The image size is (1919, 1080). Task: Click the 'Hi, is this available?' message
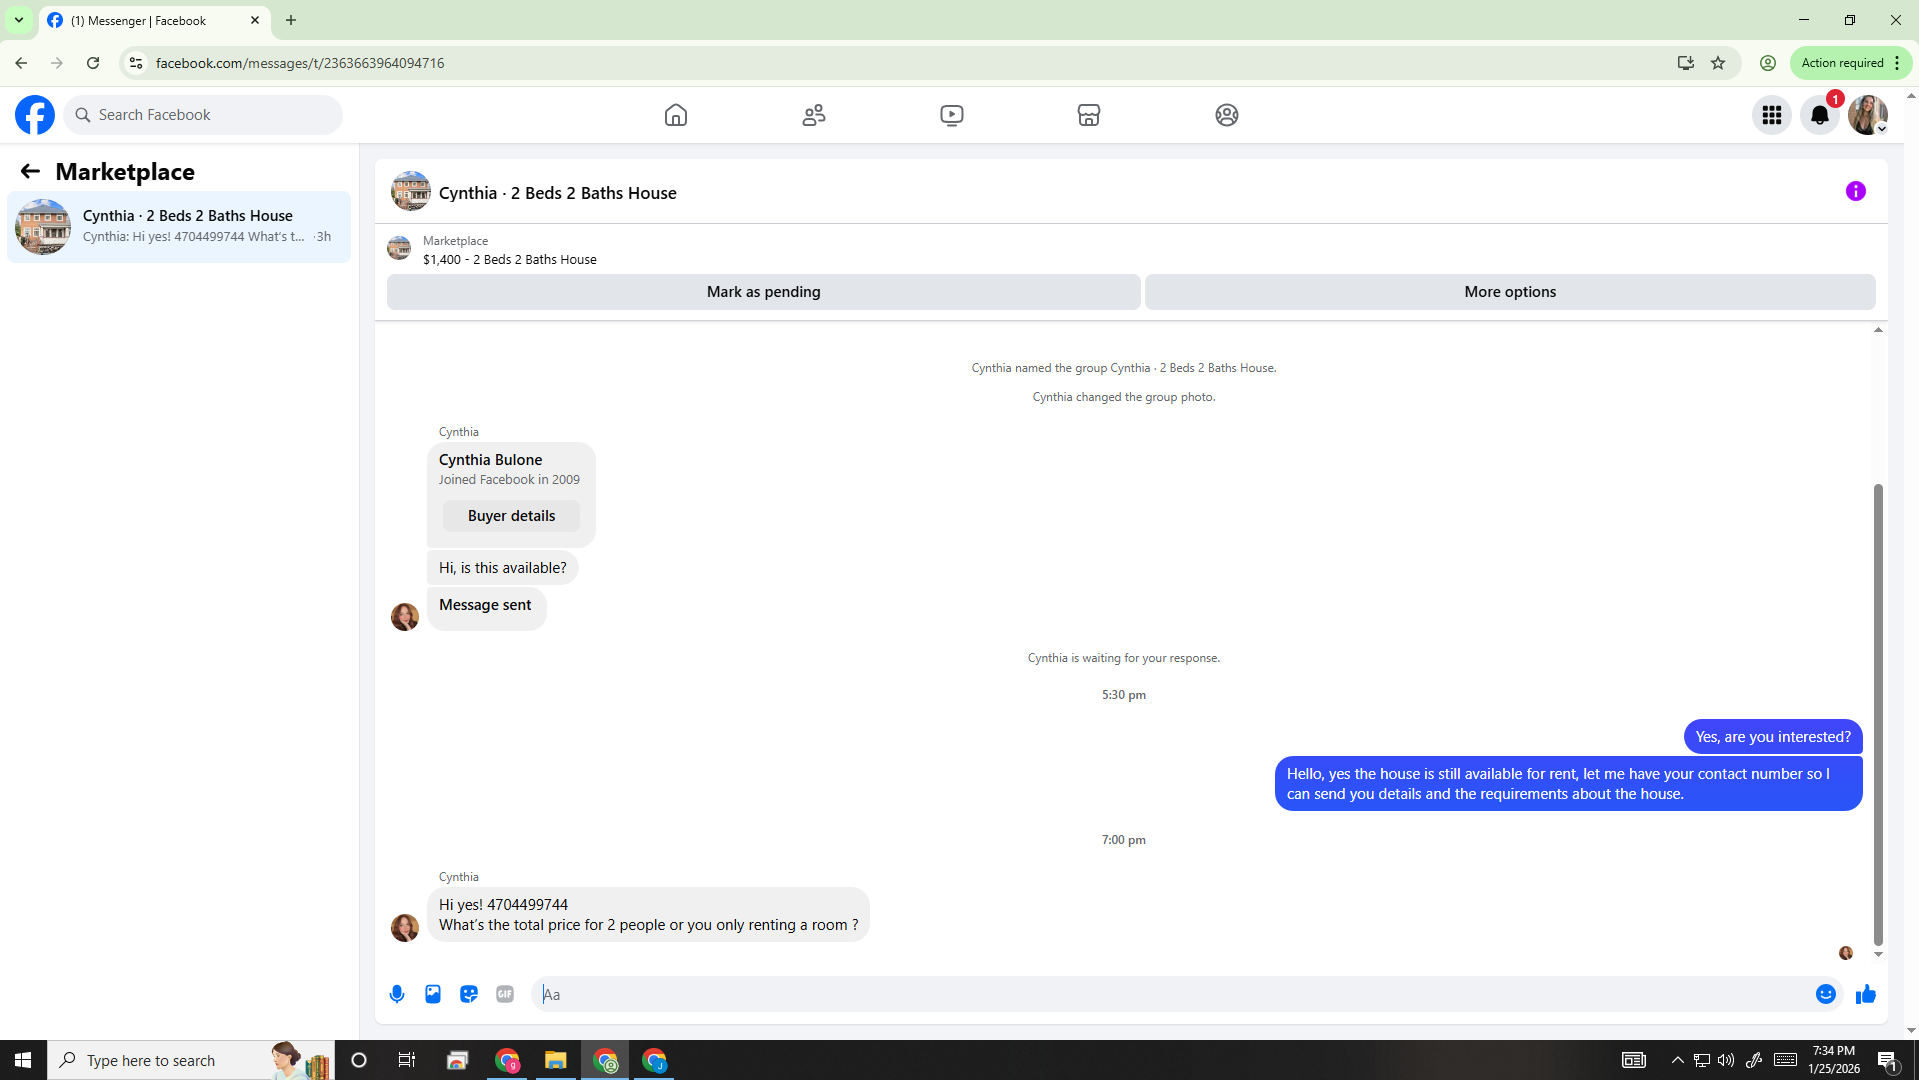[x=503, y=568]
